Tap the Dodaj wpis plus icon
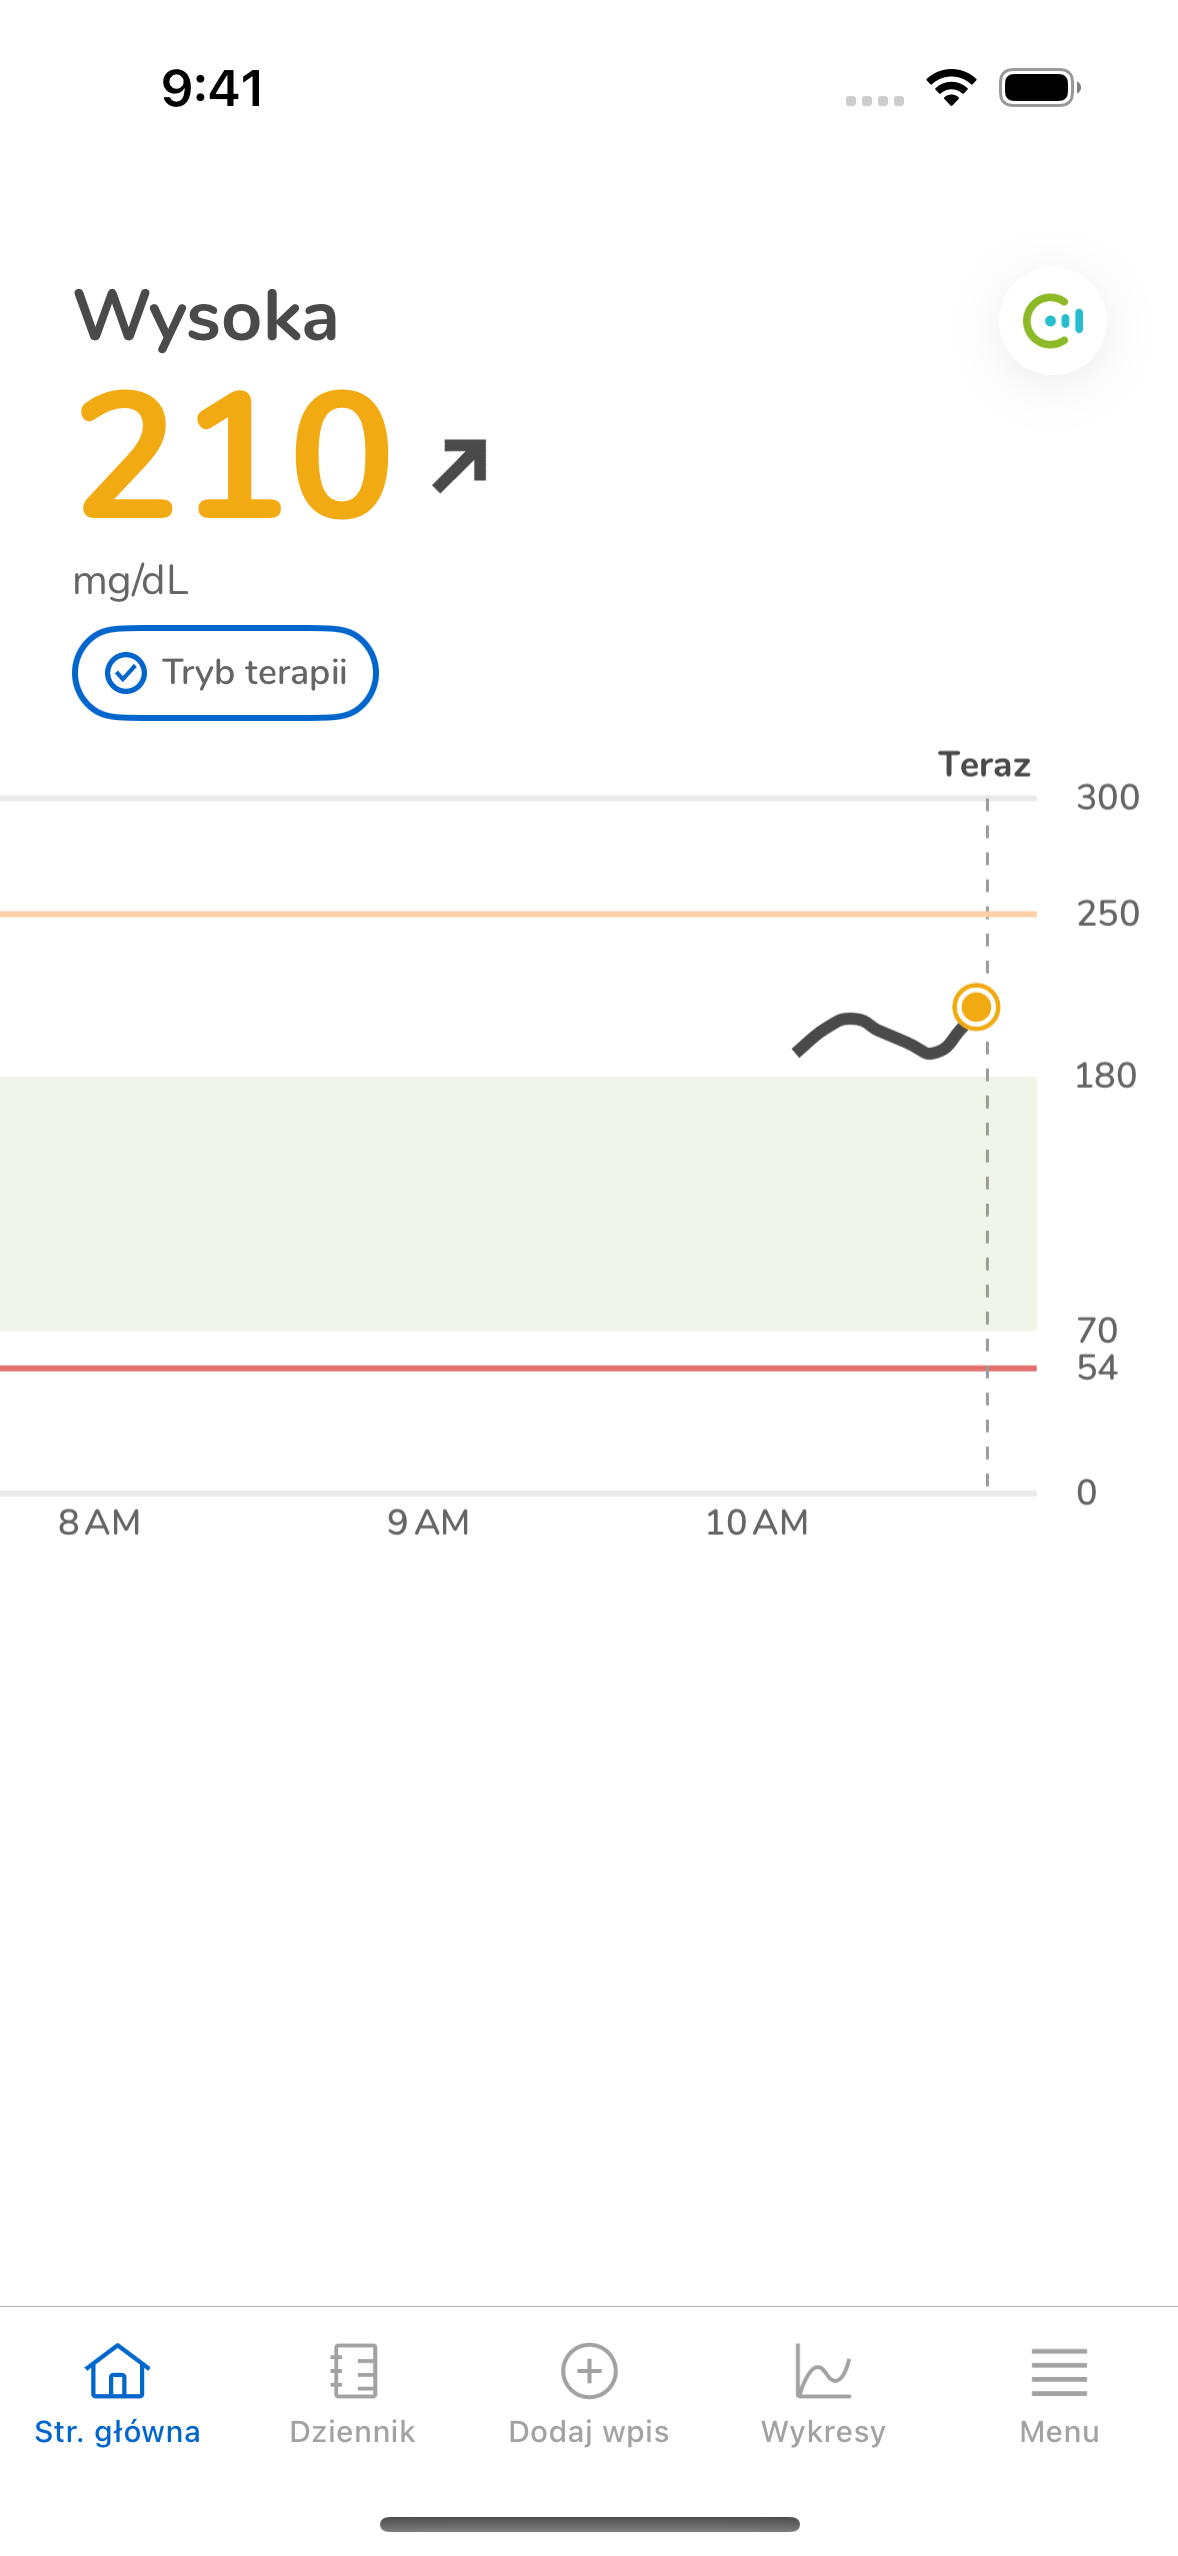 click(x=589, y=2371)
